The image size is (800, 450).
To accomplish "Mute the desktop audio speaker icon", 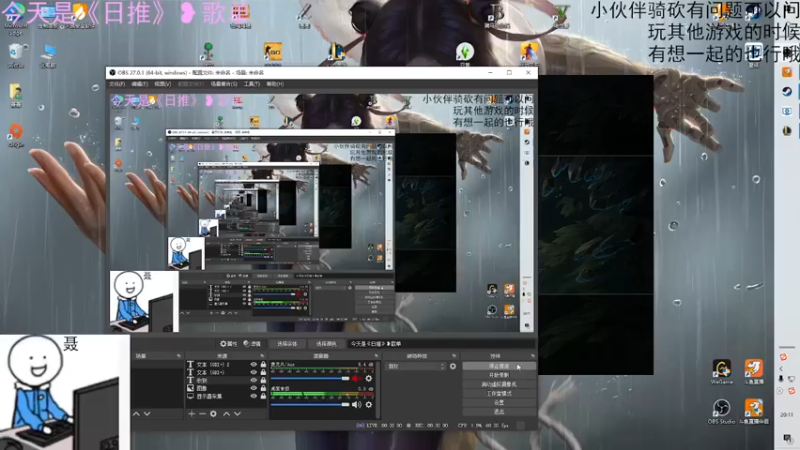I will point(356,405).
